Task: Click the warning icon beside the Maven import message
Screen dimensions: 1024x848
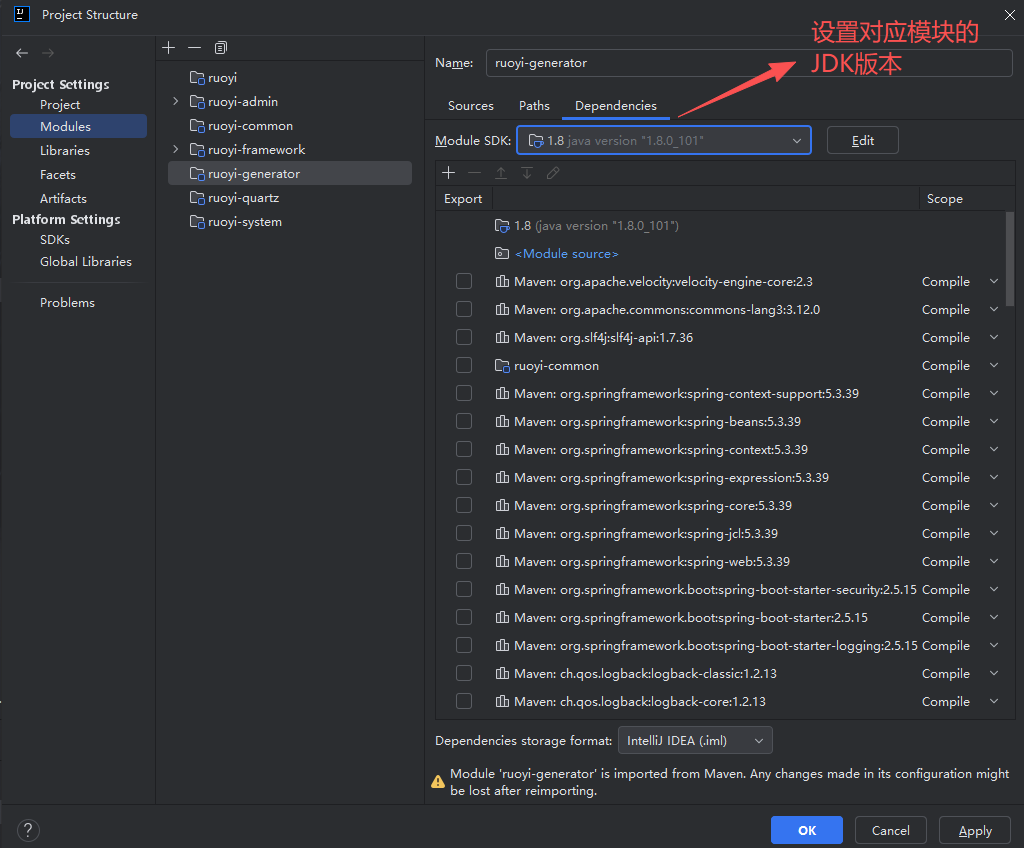Action: pyautogui.click(x=438, y=781)
